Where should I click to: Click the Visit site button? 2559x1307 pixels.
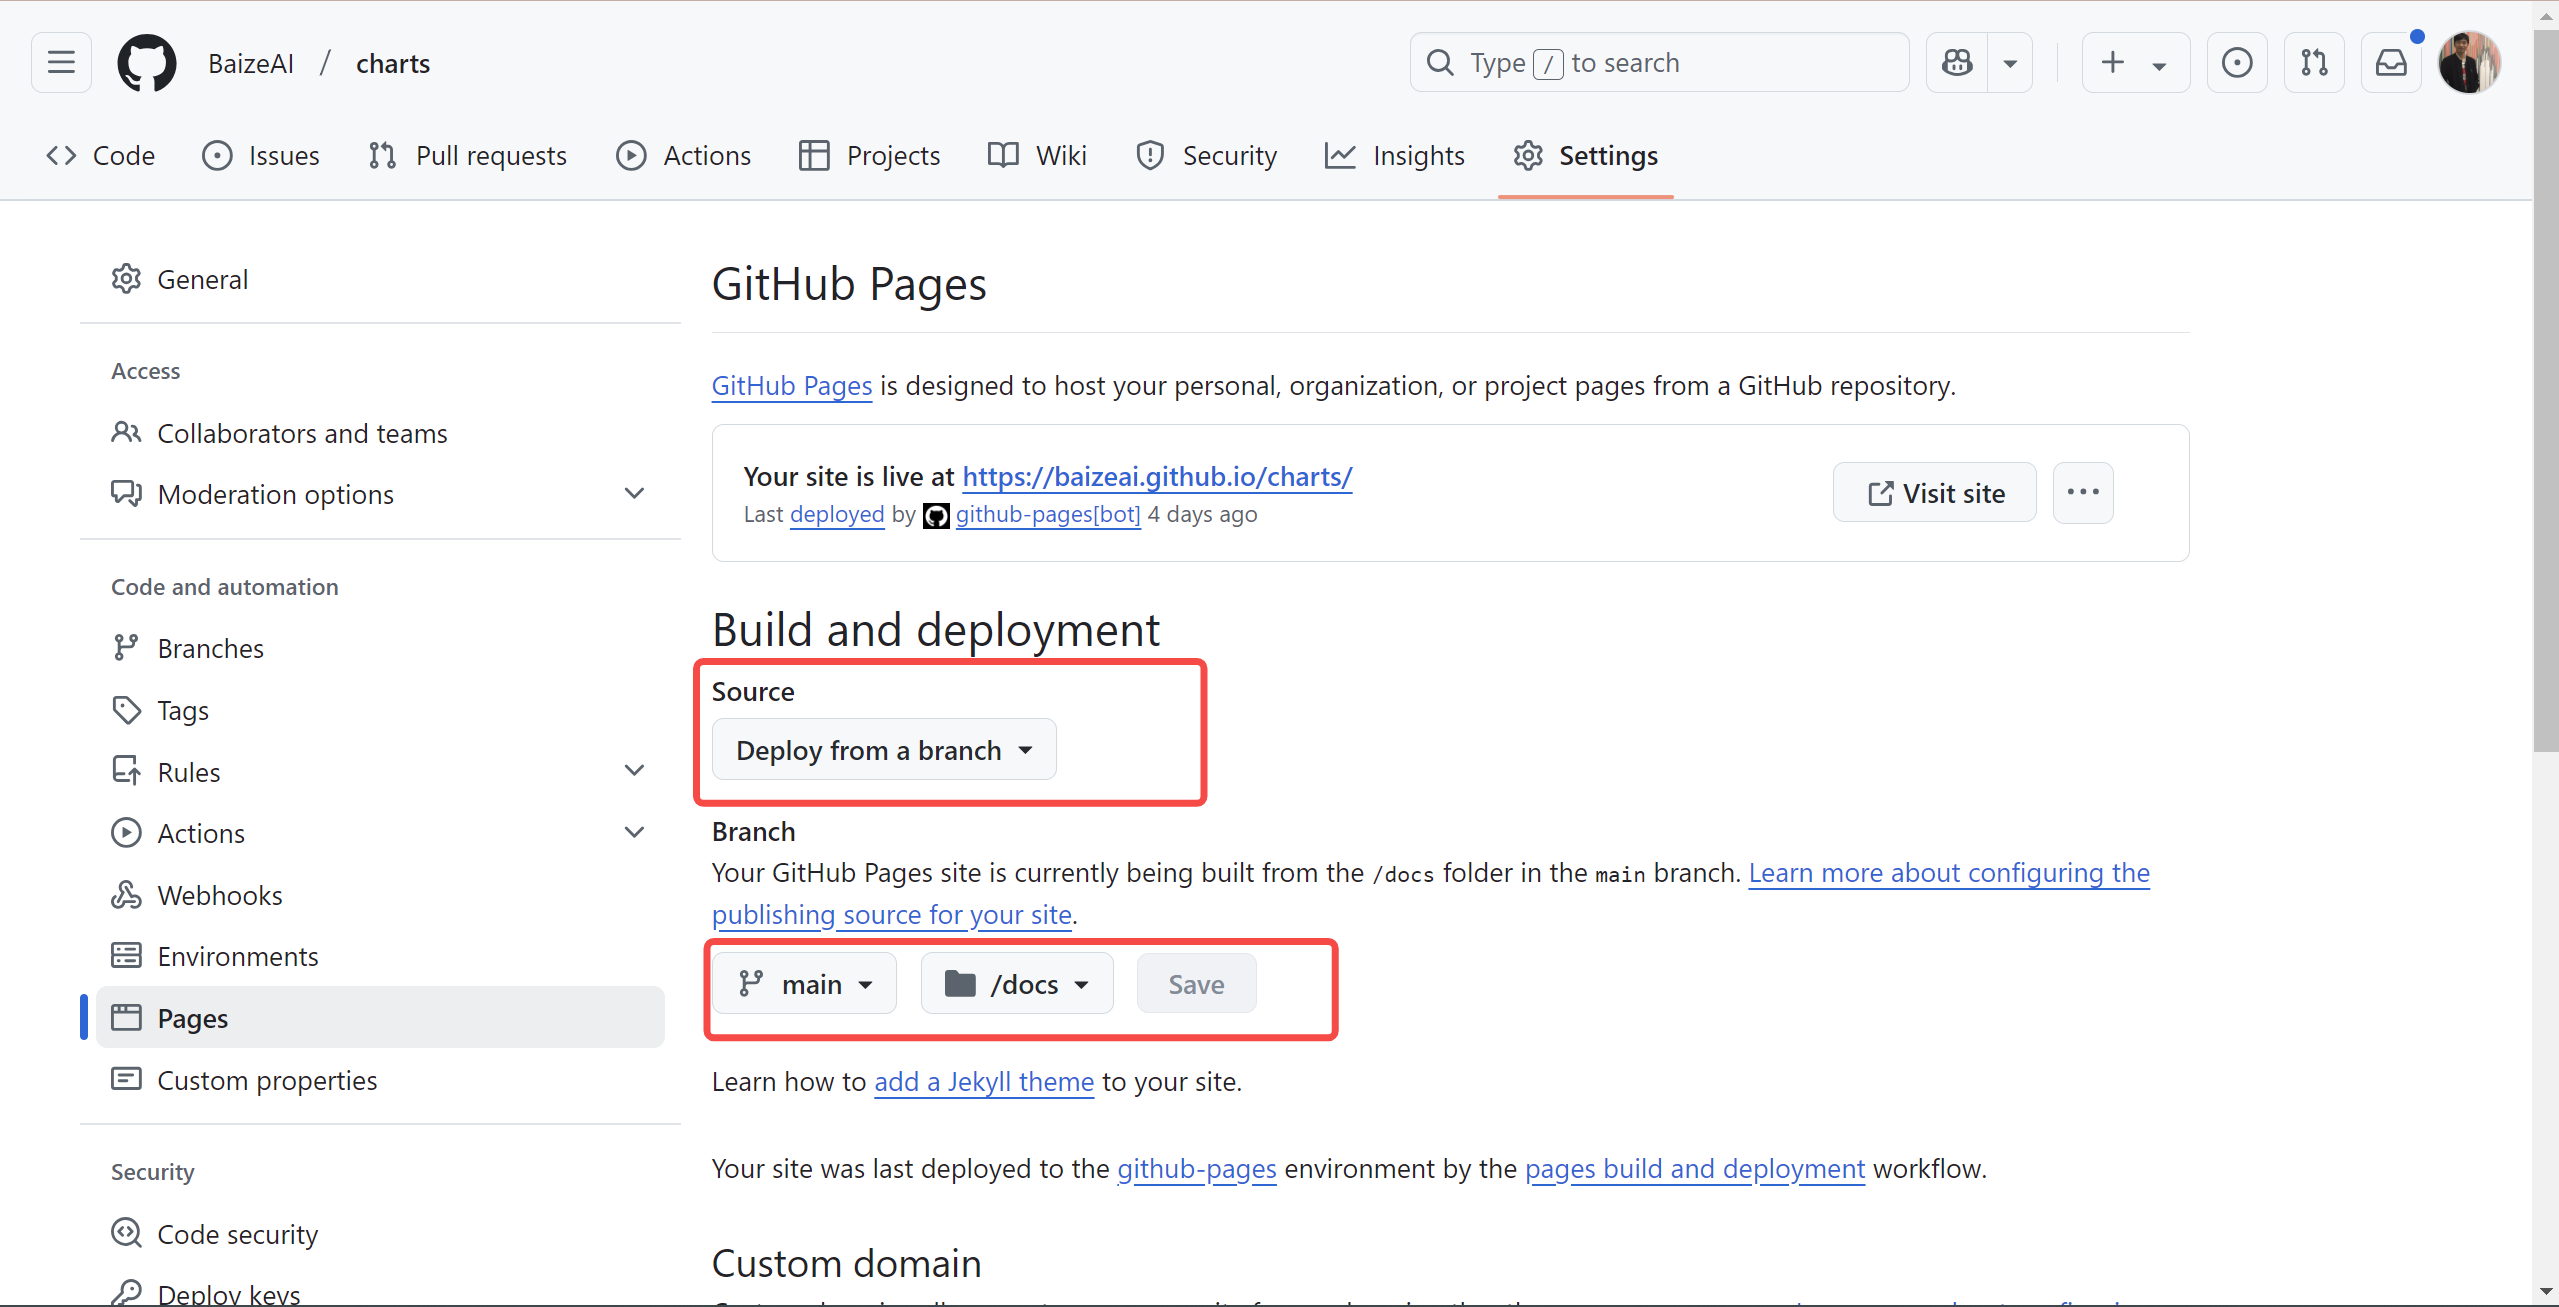[x=1935, y=493]
